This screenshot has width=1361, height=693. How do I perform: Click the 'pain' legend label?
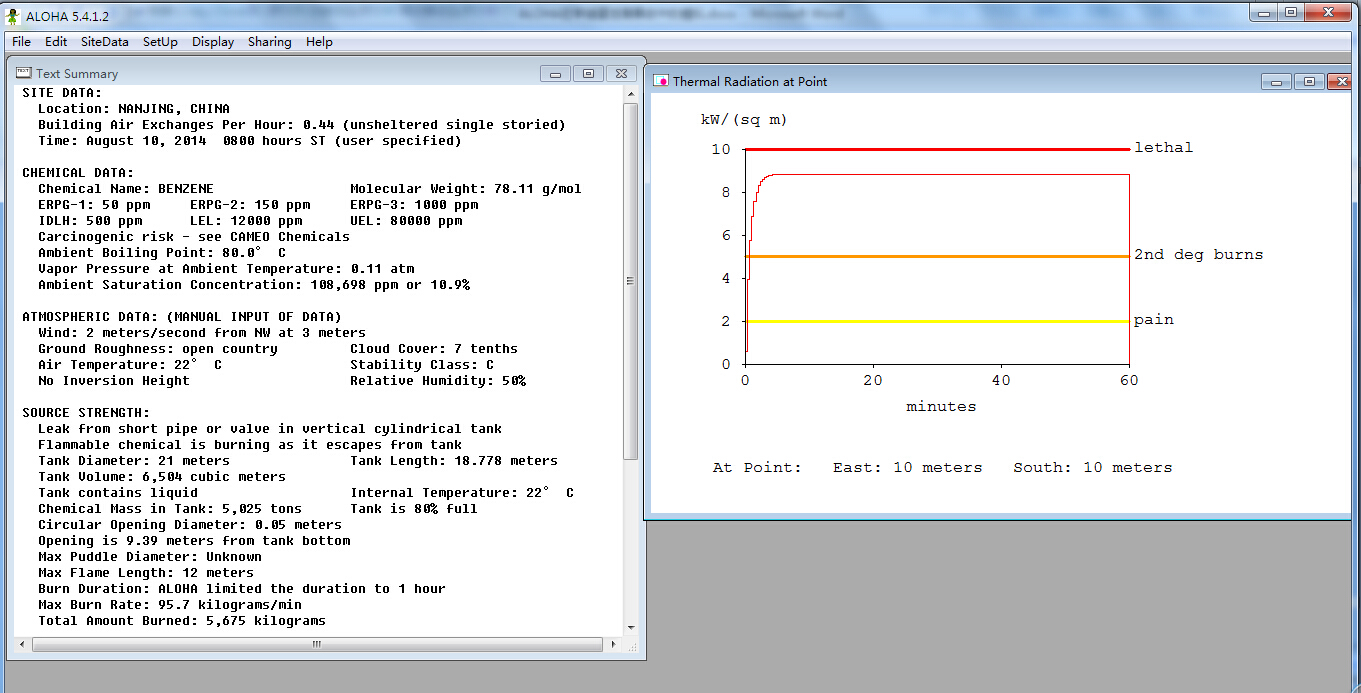click(x=1154, y=320)
